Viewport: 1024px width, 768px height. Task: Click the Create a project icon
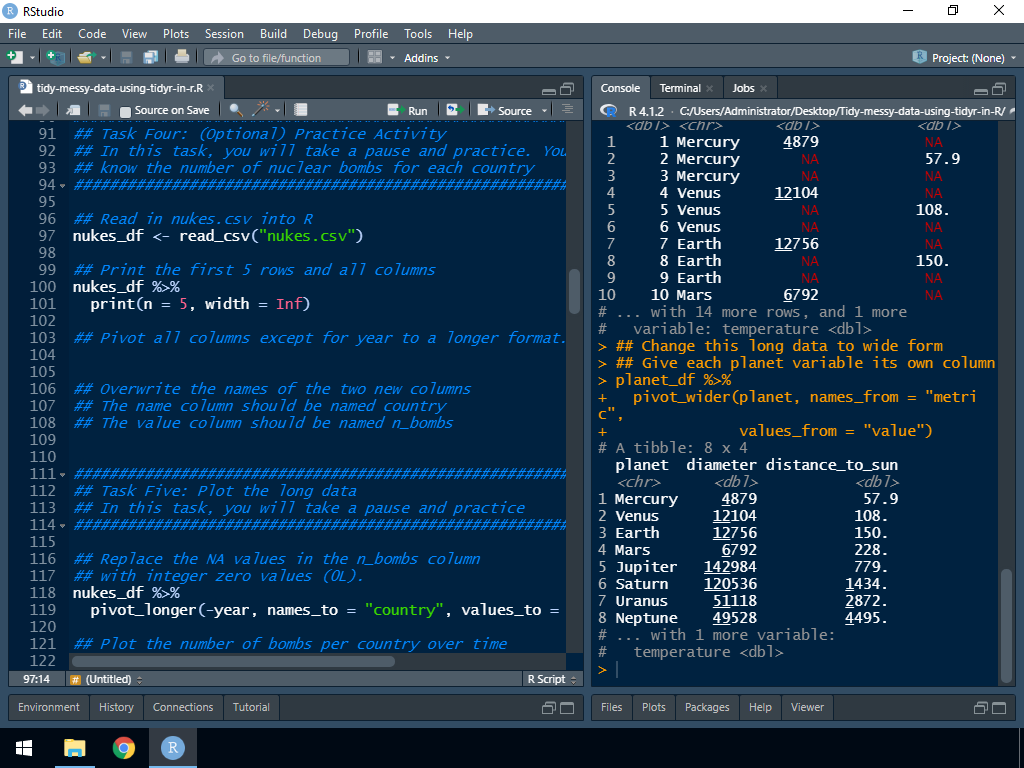54,58
